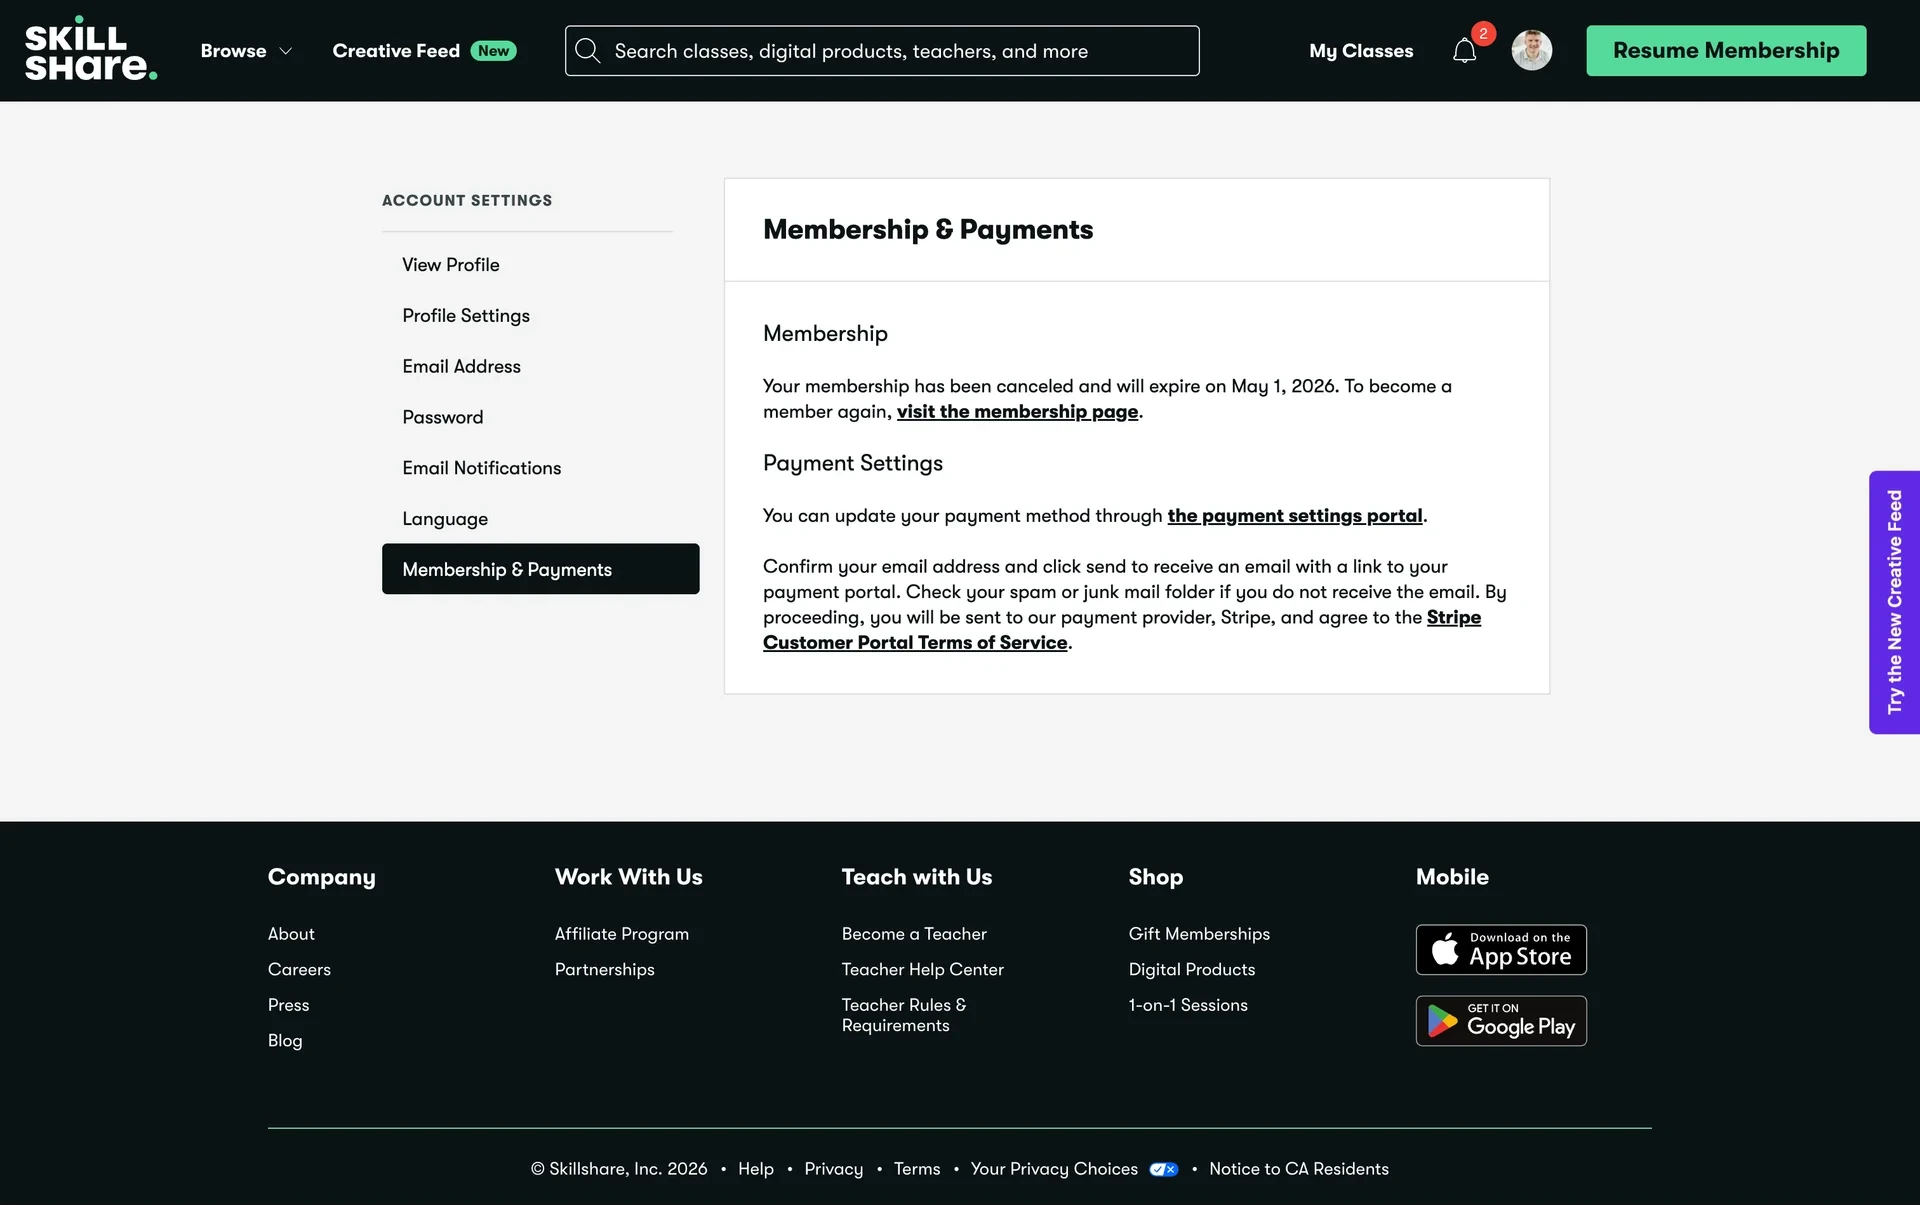This screenshot has width=1920, height=1205.
Task: Click the privacy choices toggle icon
Action: tap(1164, 1169)
